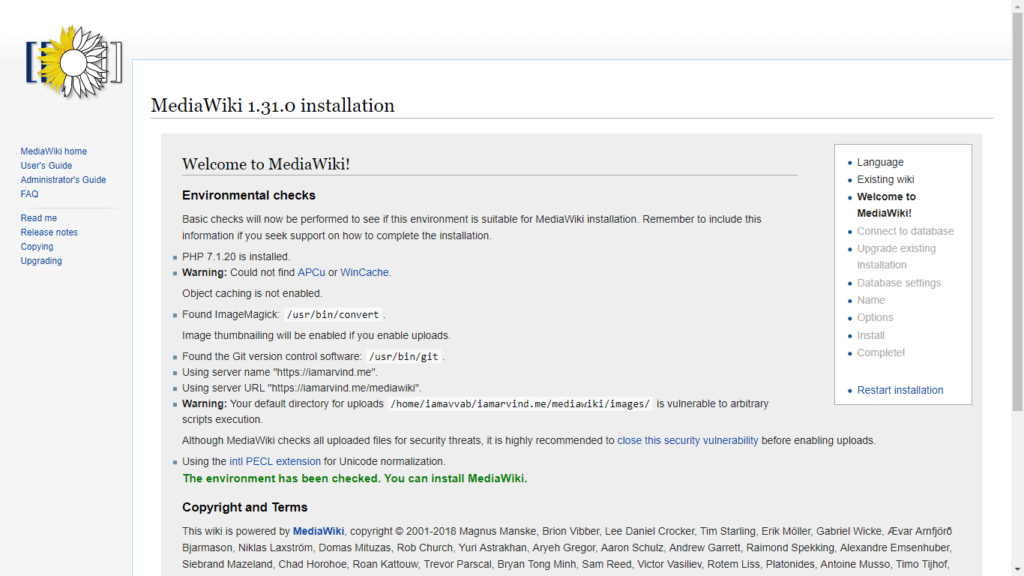Follow the WinCache link
This screenshot has width=1024, height=576.
(x=364, y=272)
